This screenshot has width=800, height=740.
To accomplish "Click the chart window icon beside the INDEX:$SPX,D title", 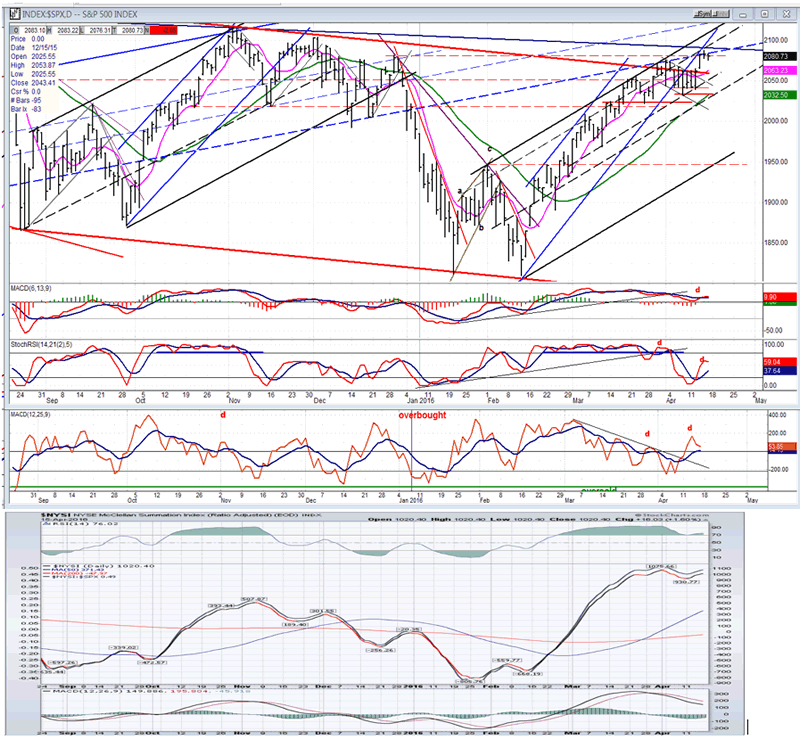I will click(x=15, y=14).
